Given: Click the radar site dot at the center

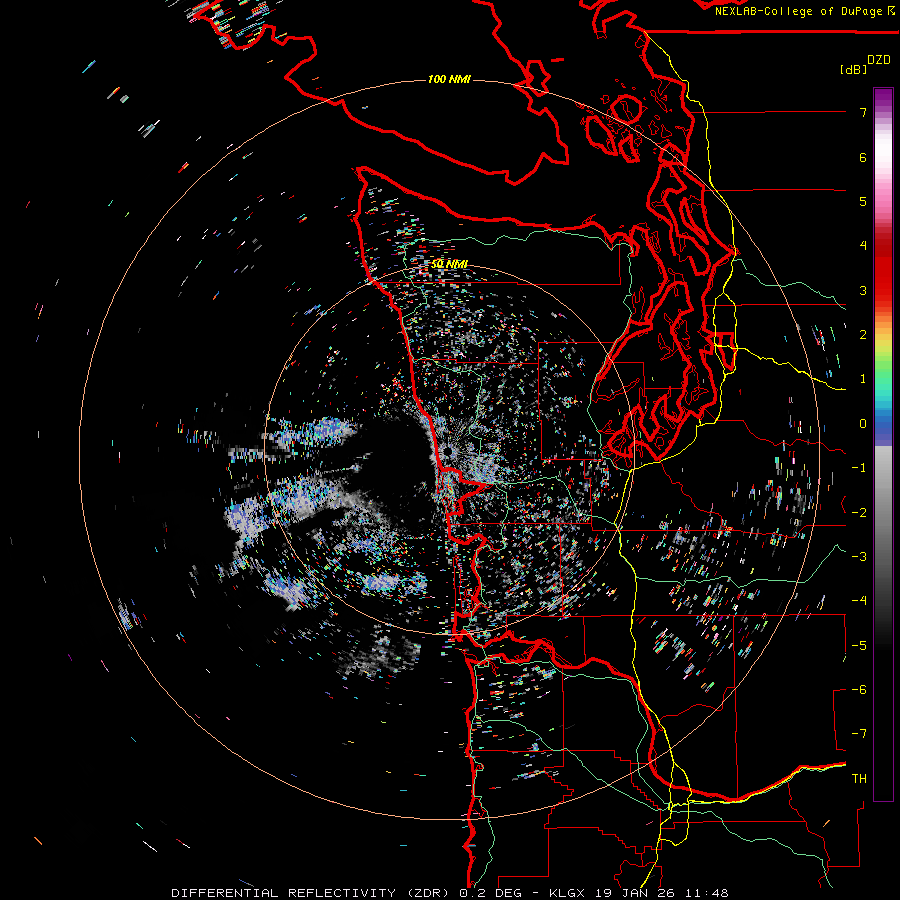Looking at the screenshot, I should pyautogui.click(x=448, y=453).
